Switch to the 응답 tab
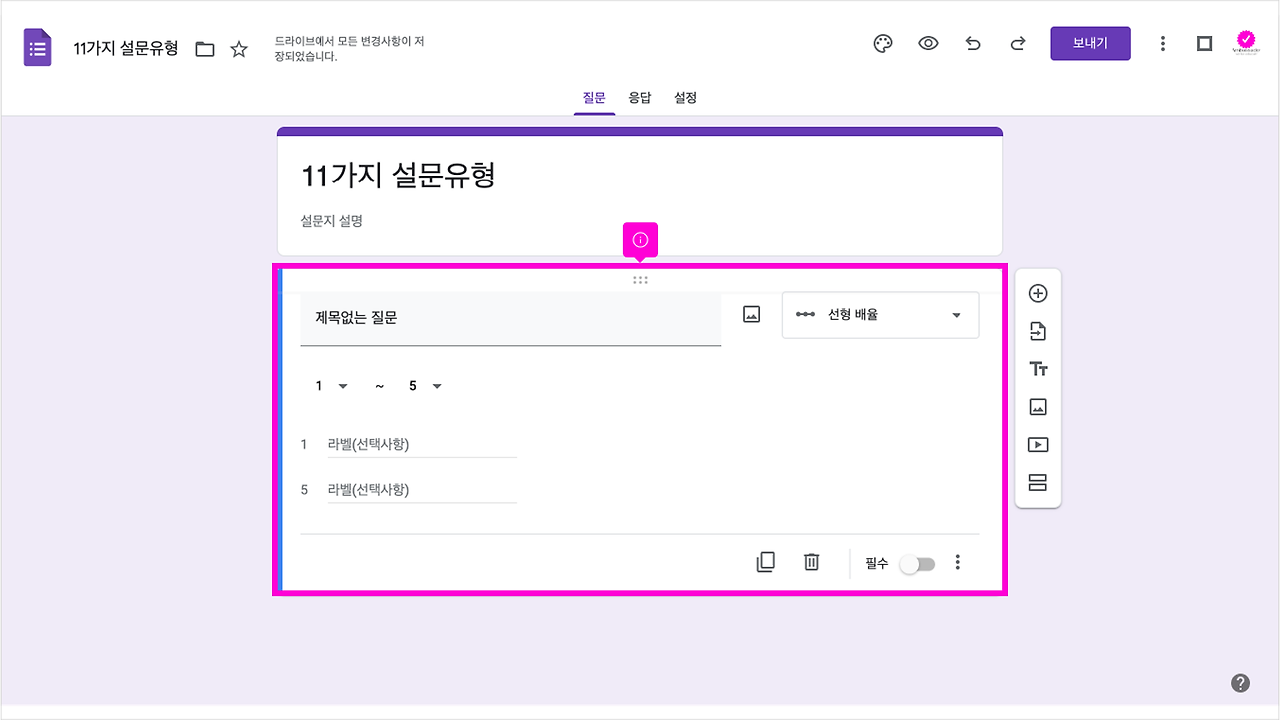 (640, 97)
